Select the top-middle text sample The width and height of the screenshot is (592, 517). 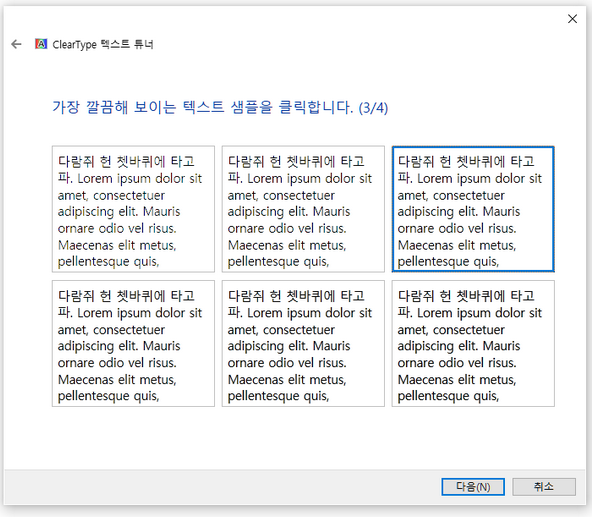point(303,209)
